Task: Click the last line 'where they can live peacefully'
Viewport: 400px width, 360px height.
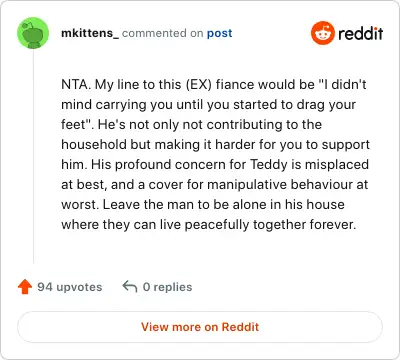Action: [x=209, y=225]
